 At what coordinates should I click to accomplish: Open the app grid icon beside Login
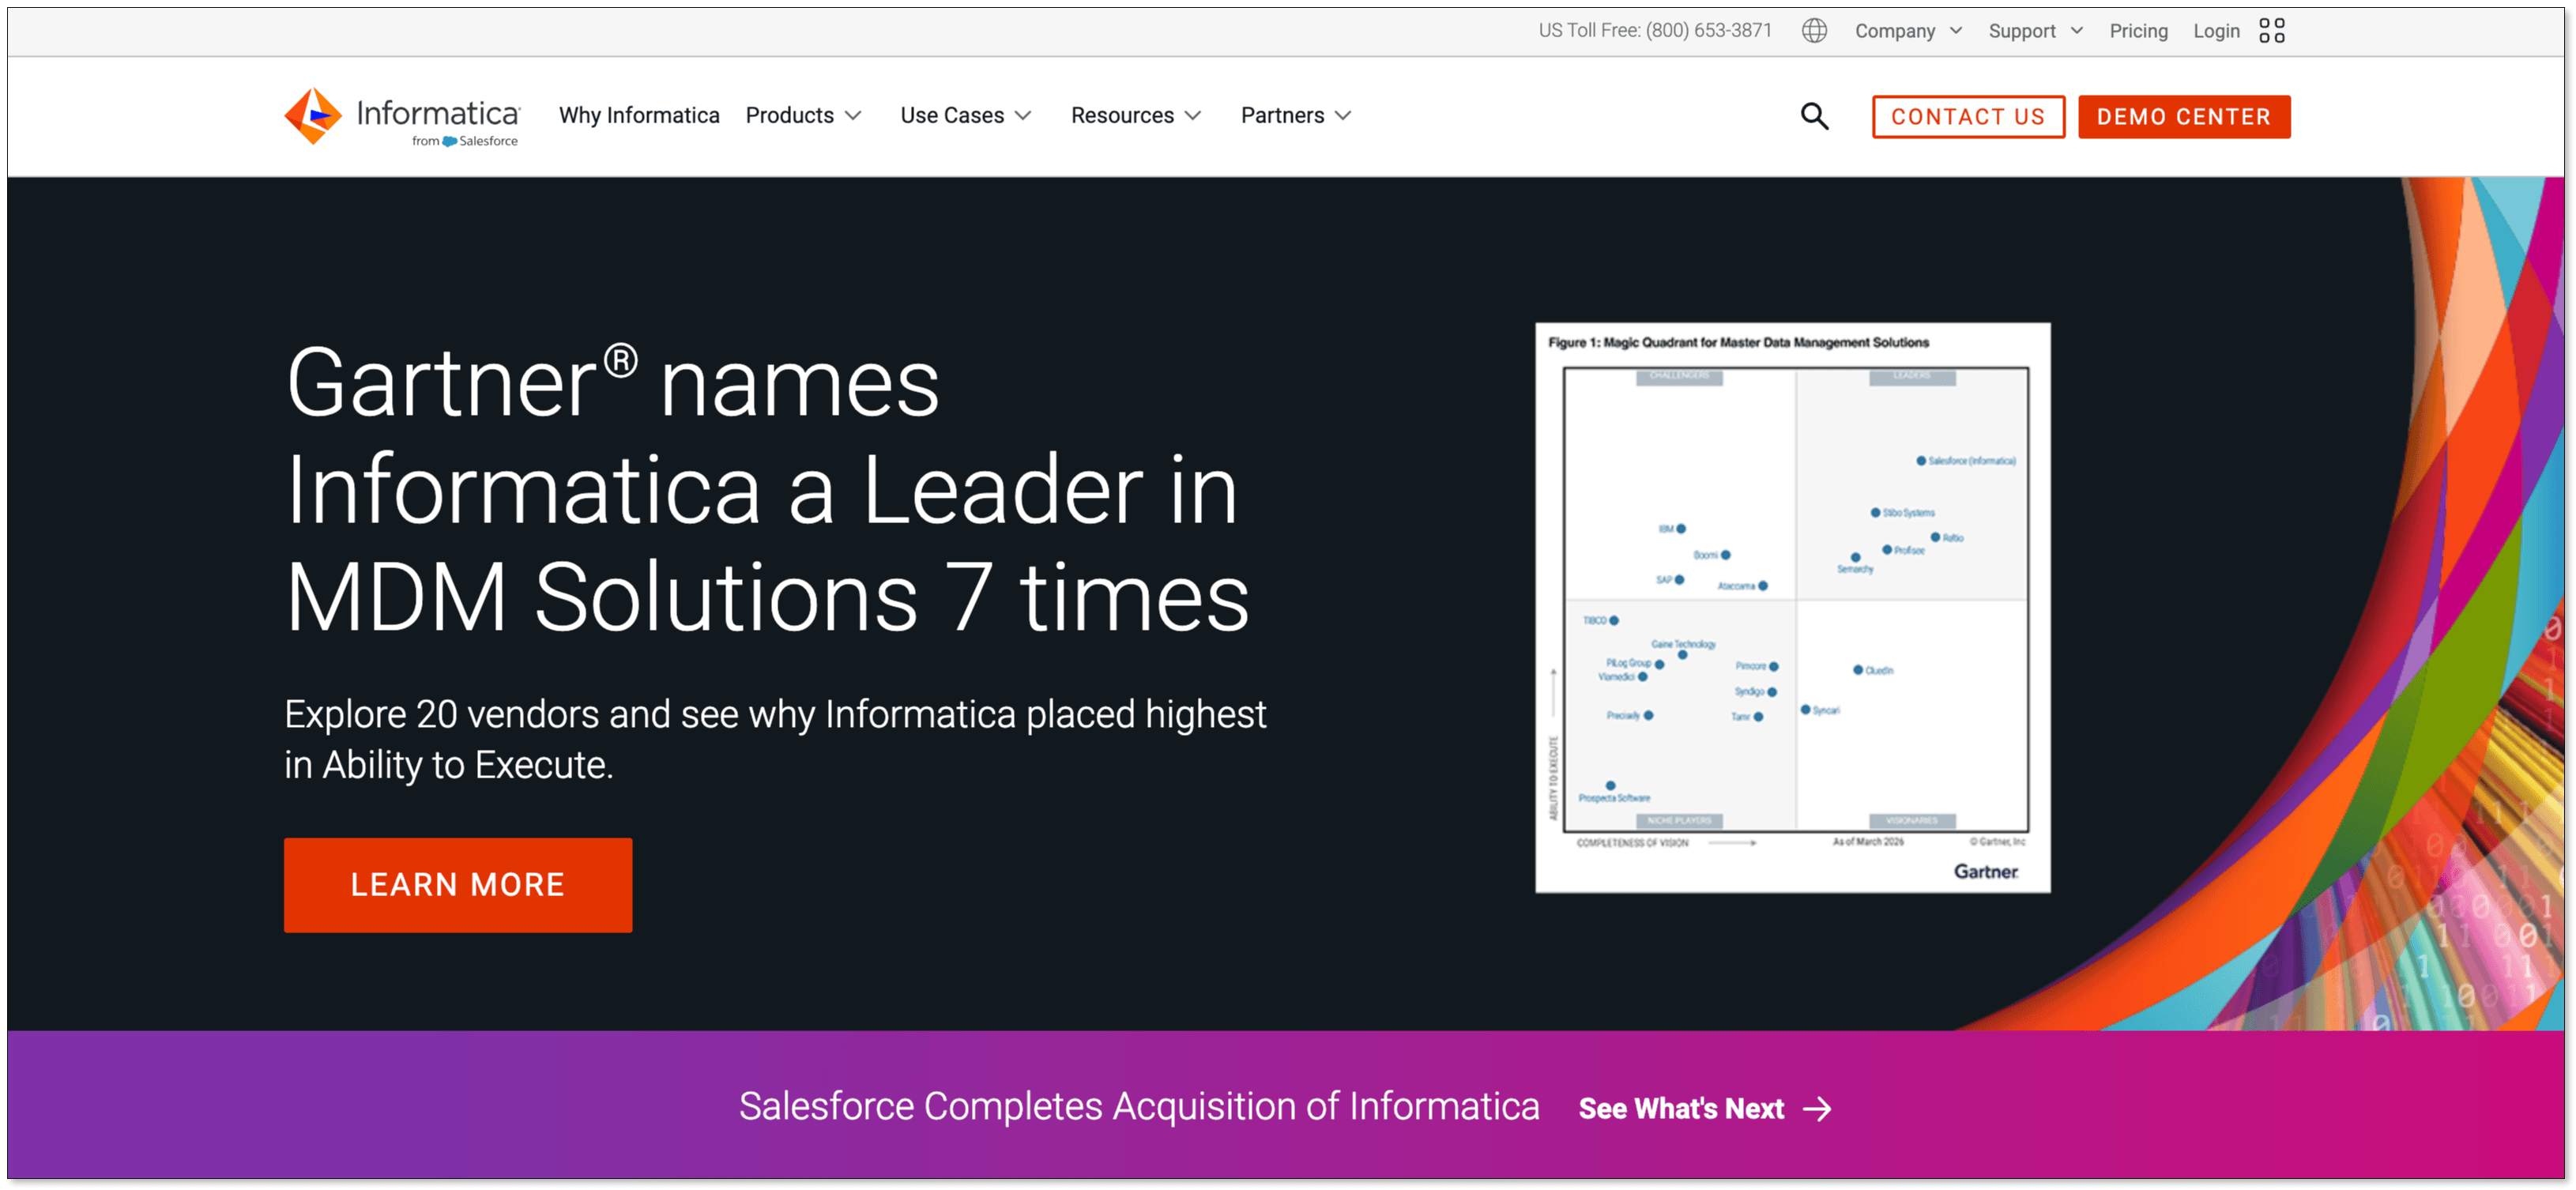coord(2272,31)
